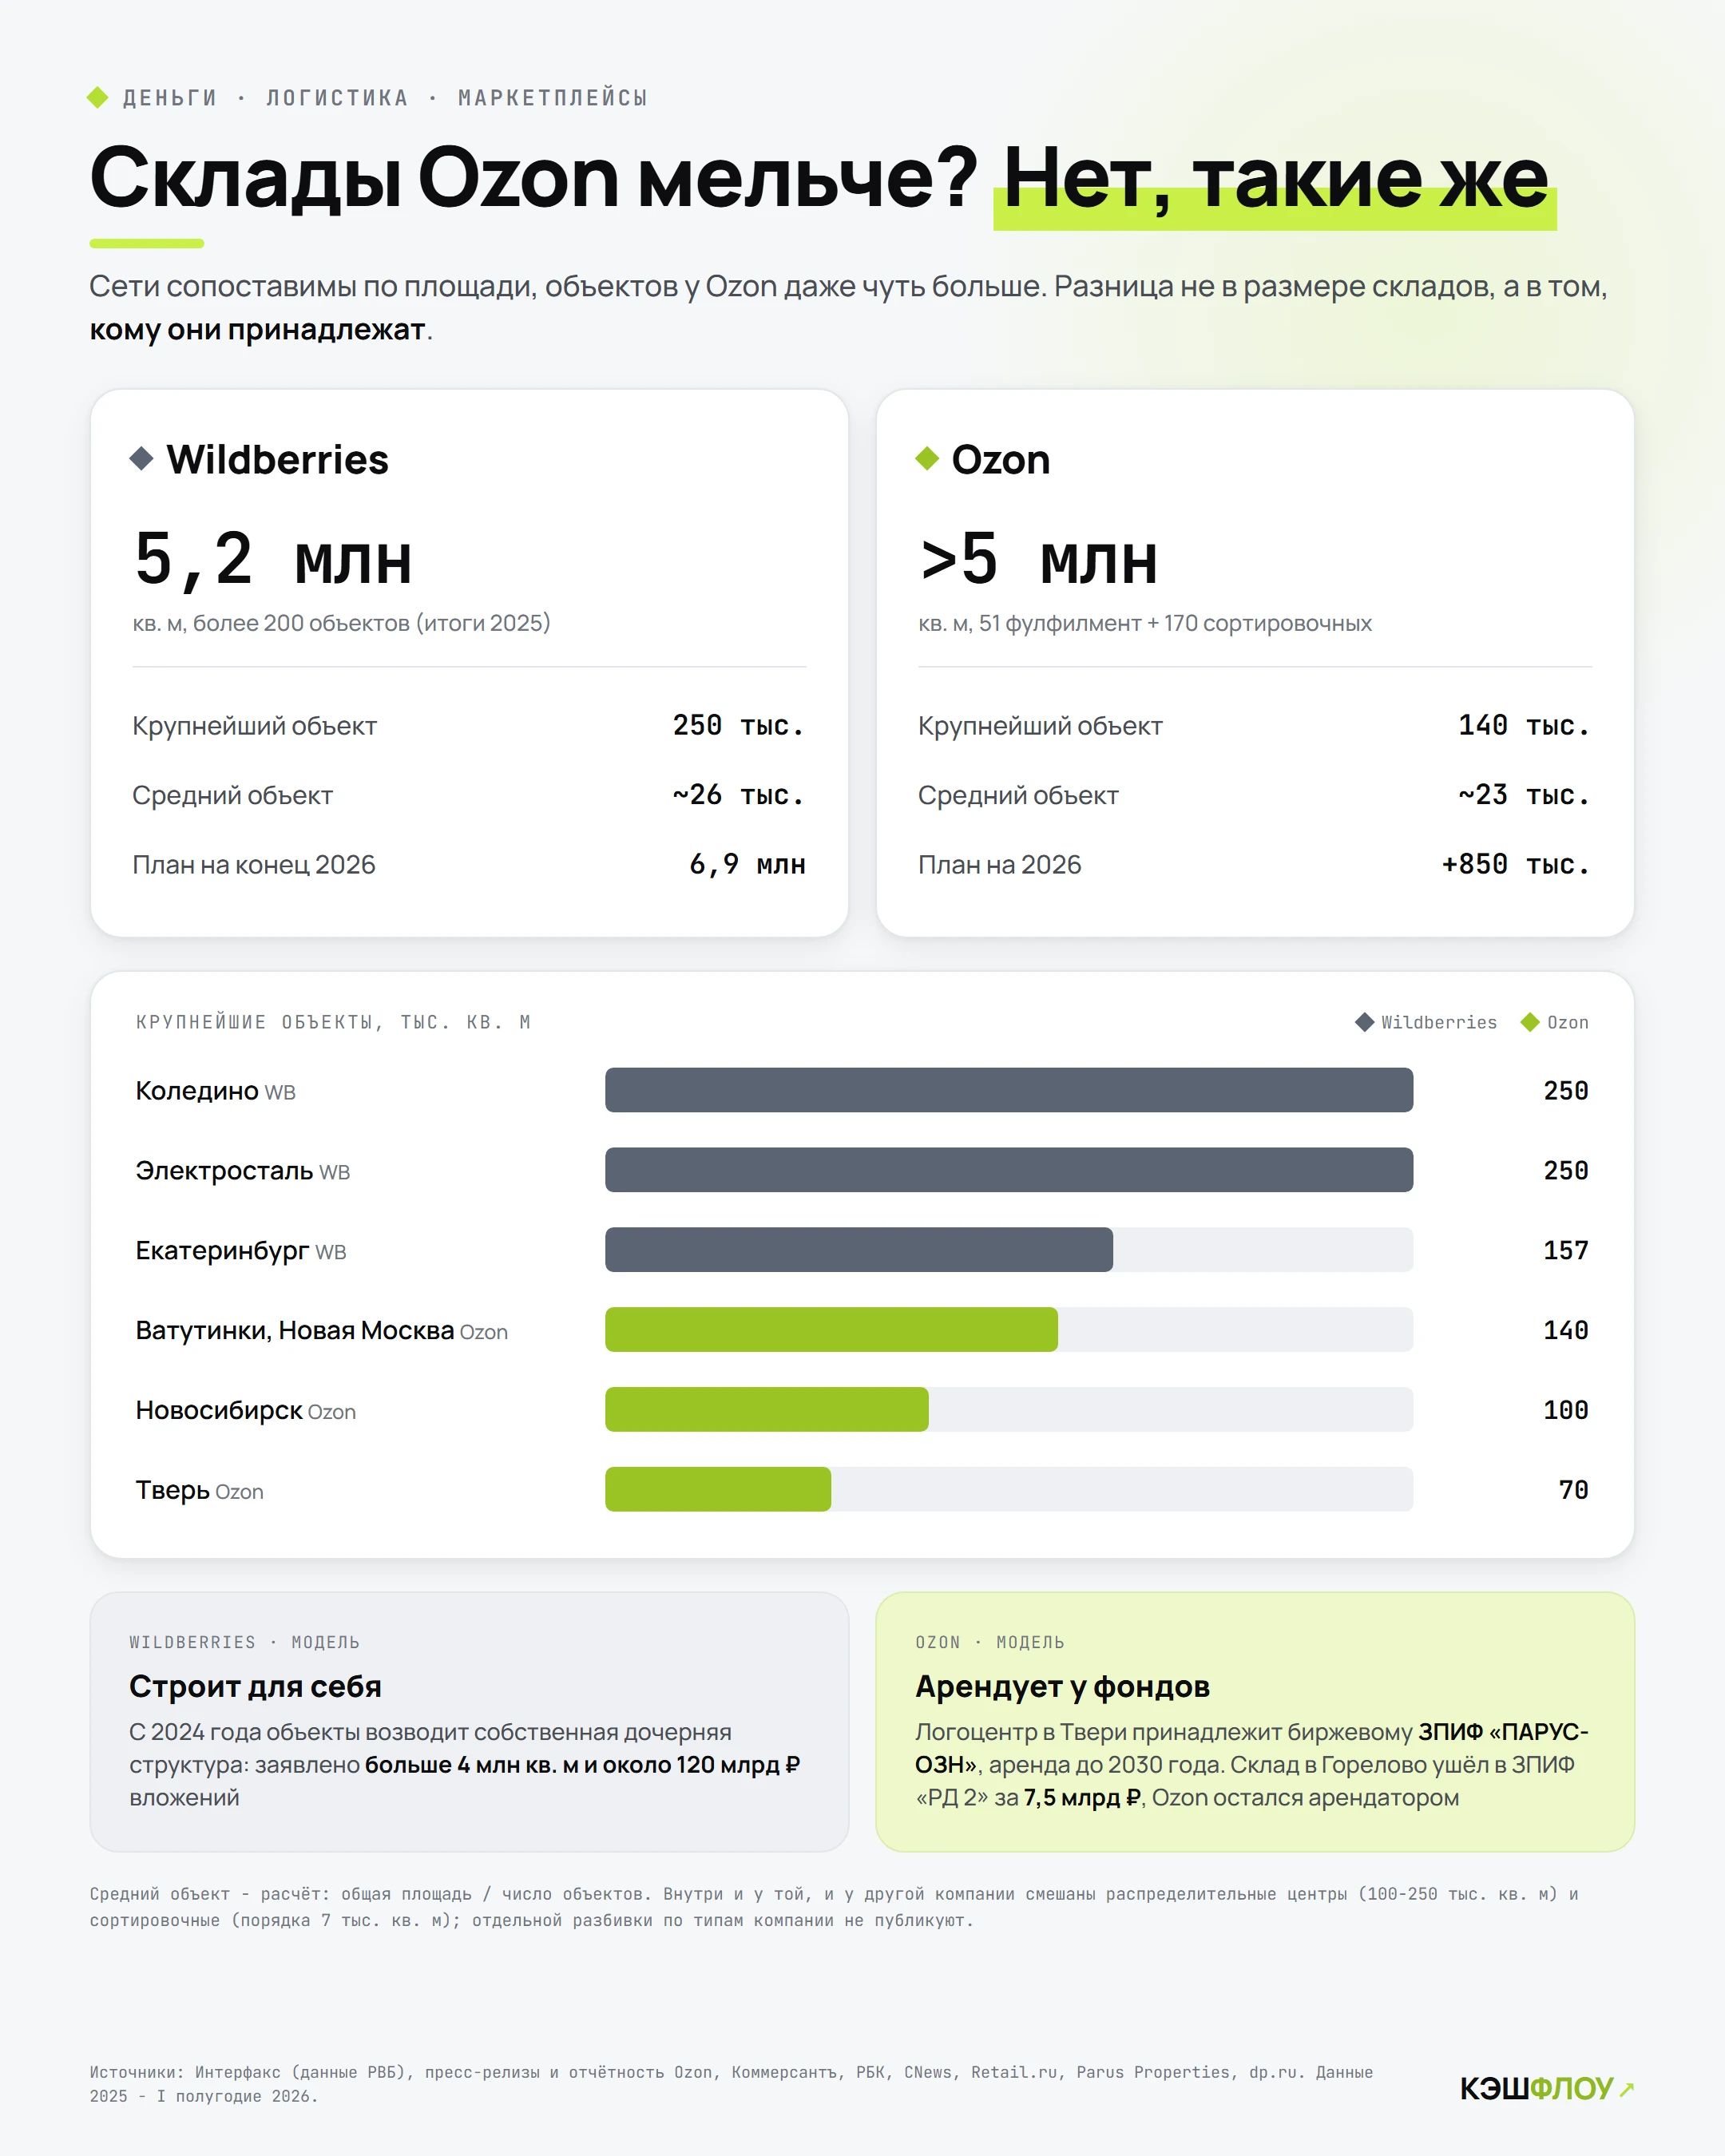Click the headline 'Склады Ozon мельче?'
Screen dimensions: 1725x2156
point(534,178)
